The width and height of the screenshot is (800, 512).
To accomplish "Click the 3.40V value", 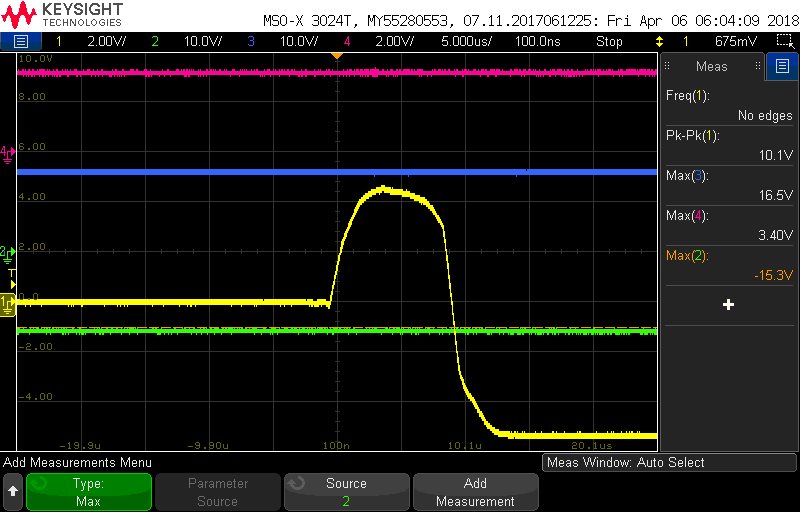I will [776, 235].
